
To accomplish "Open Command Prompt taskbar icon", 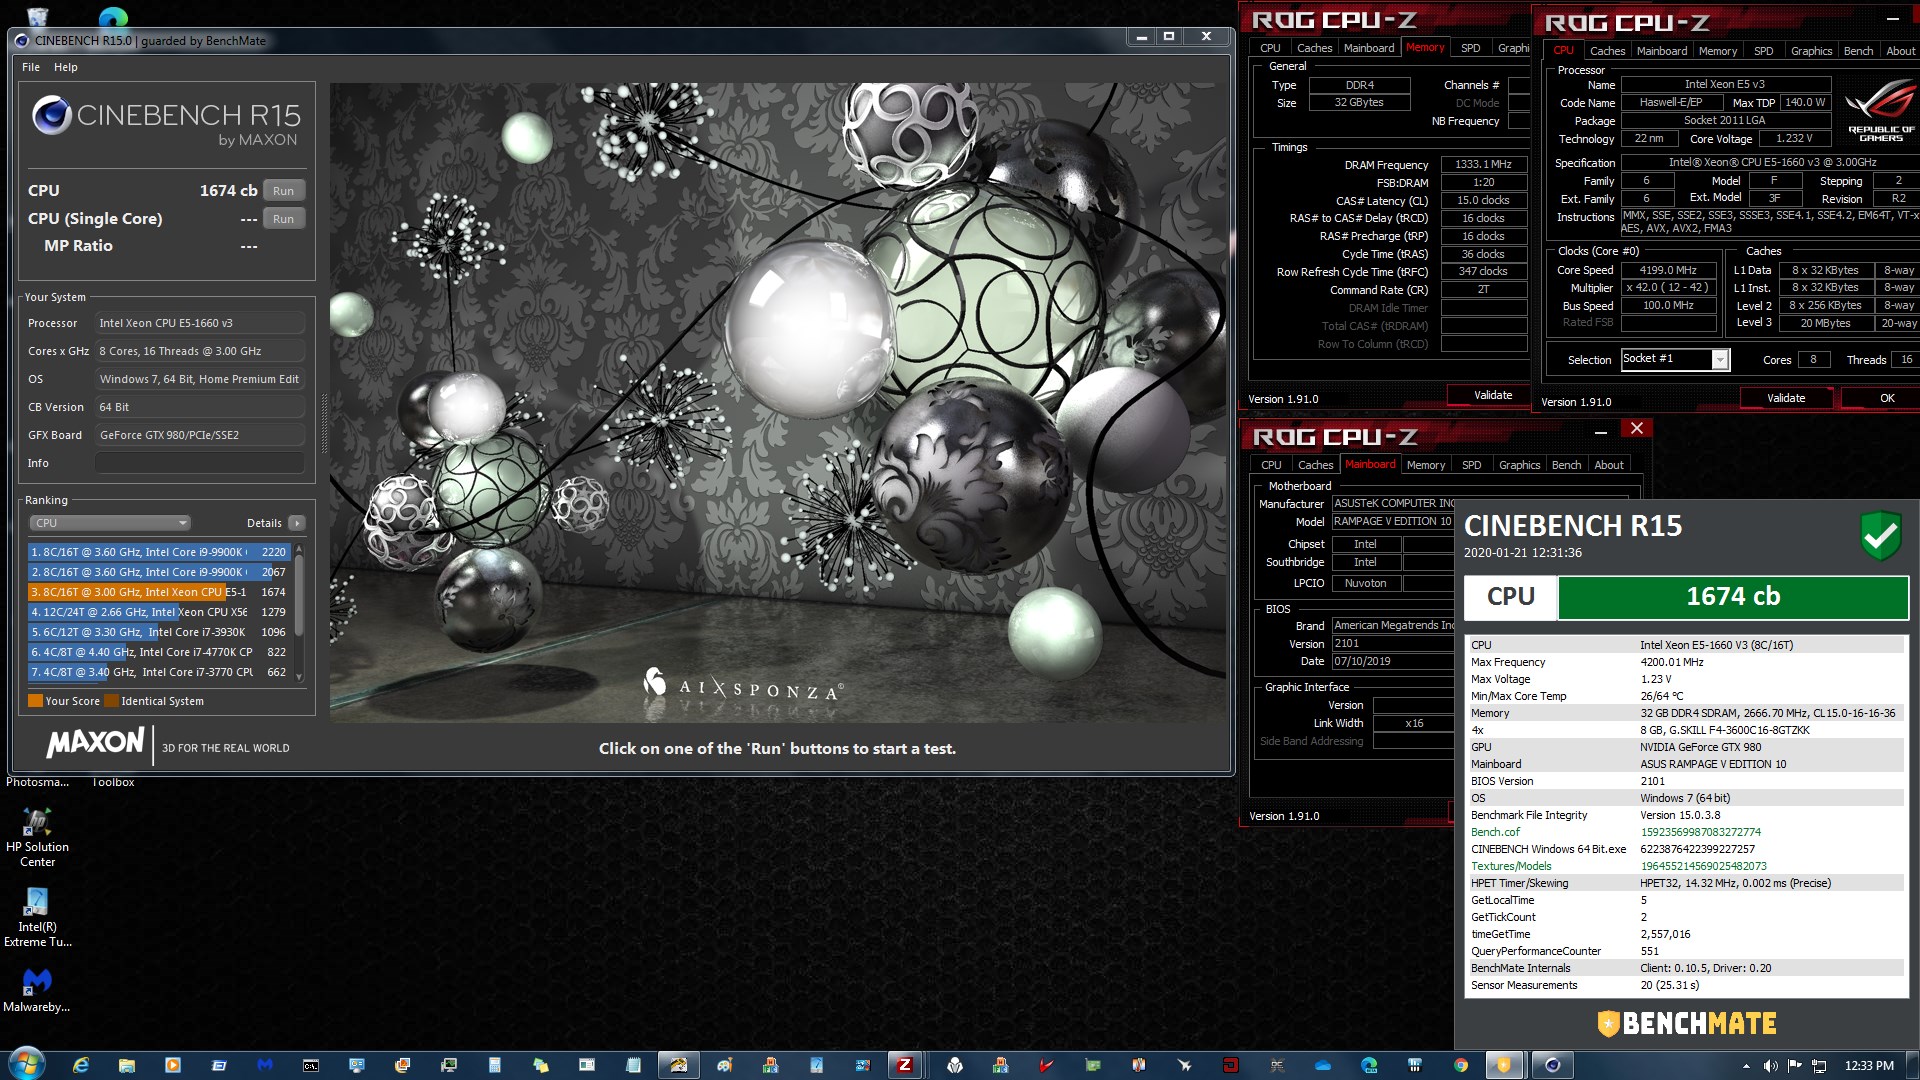I will tap(311, 1065).
